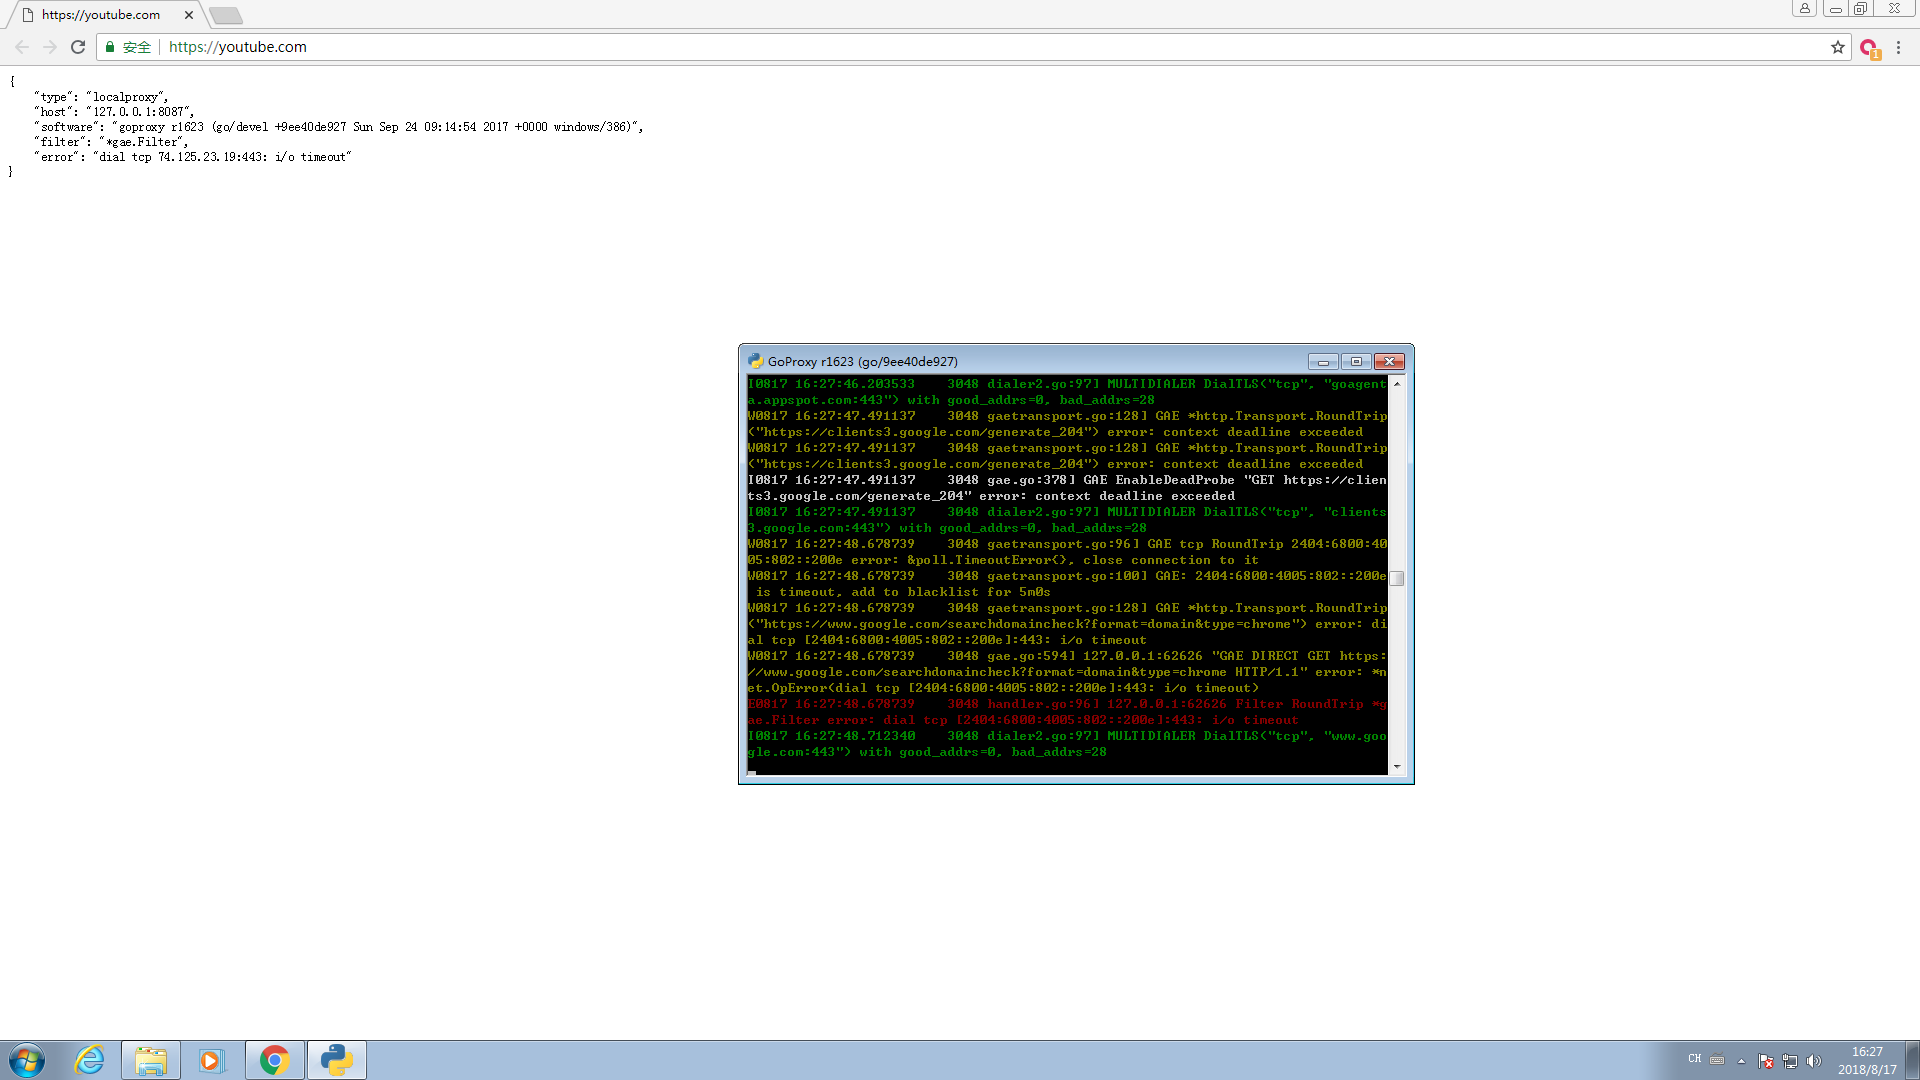1920x1080 pixels.
Task: Click the back navigation arrow
Action: [22, 47]
